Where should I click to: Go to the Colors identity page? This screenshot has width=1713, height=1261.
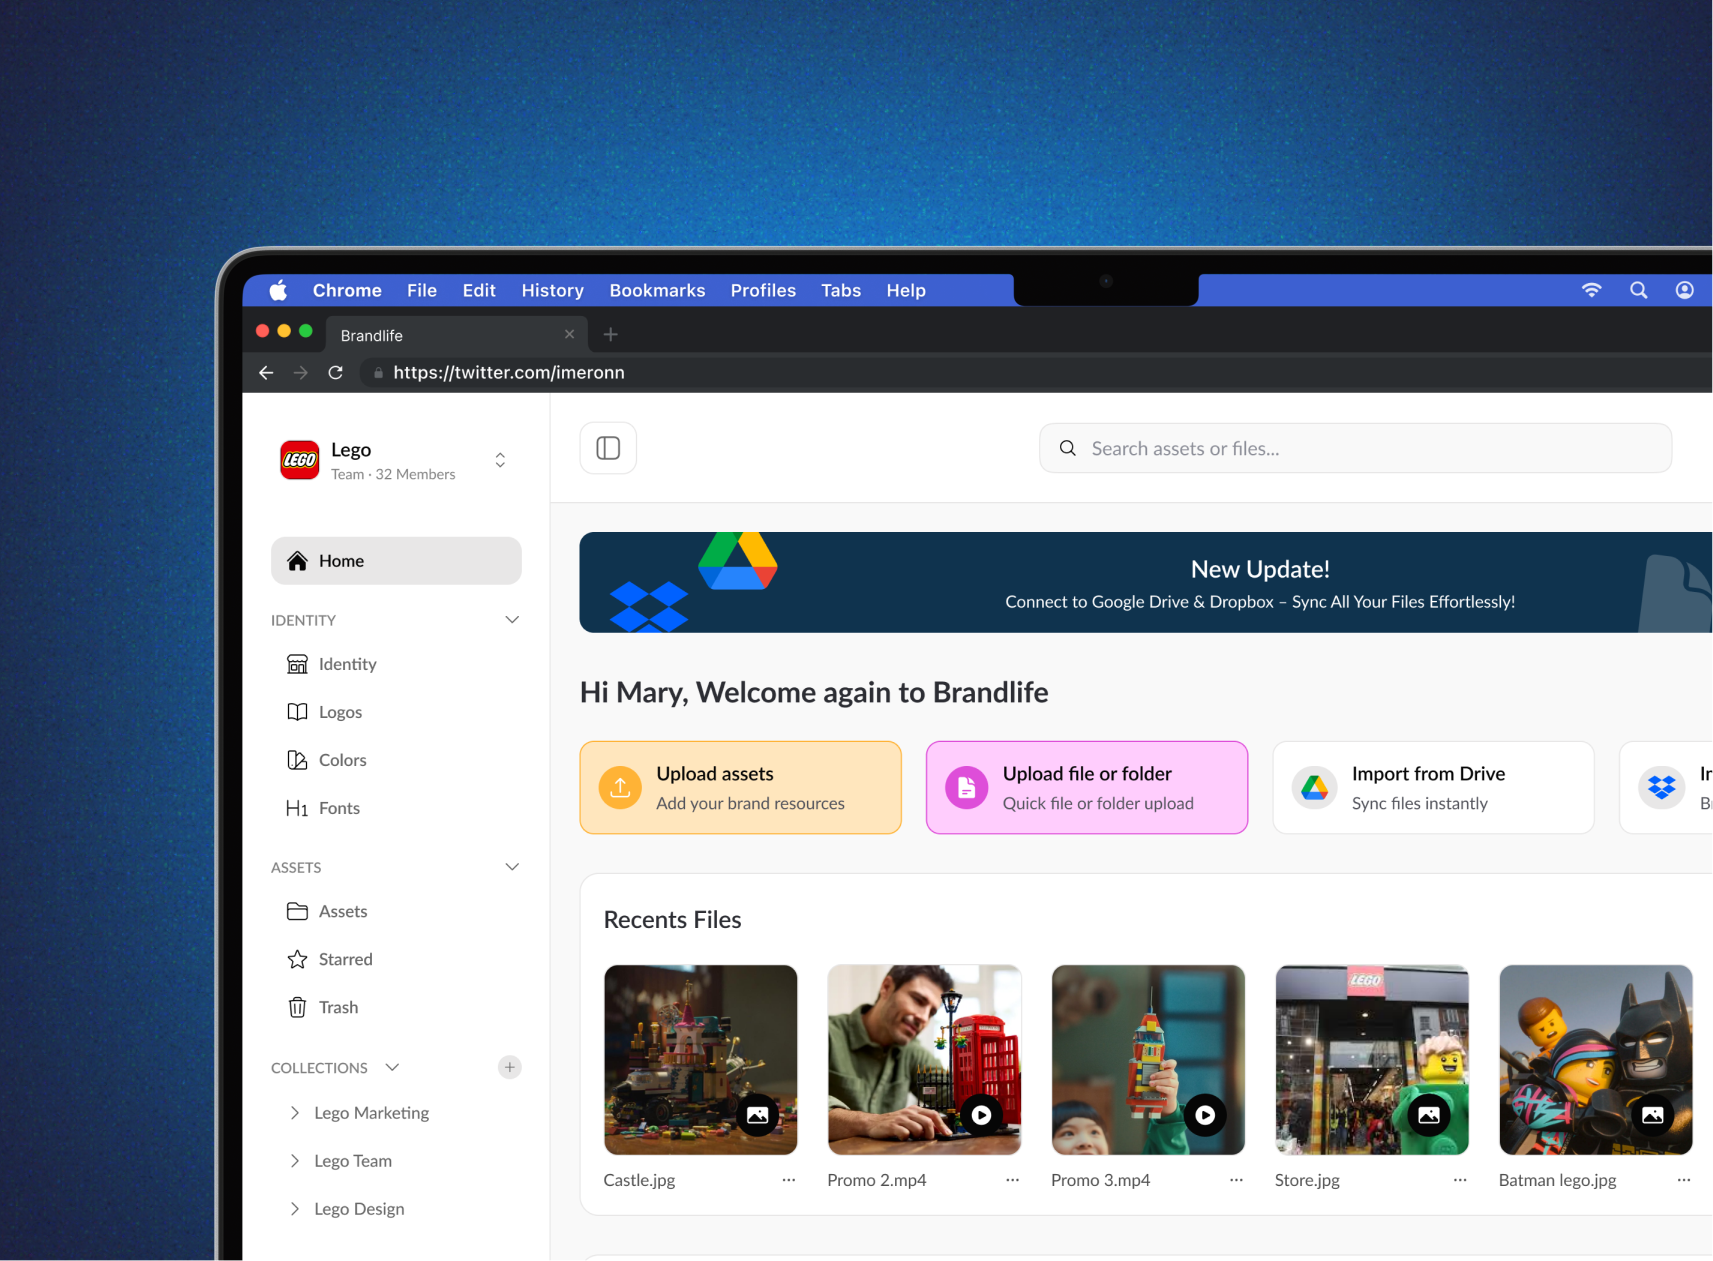(342, 760)
